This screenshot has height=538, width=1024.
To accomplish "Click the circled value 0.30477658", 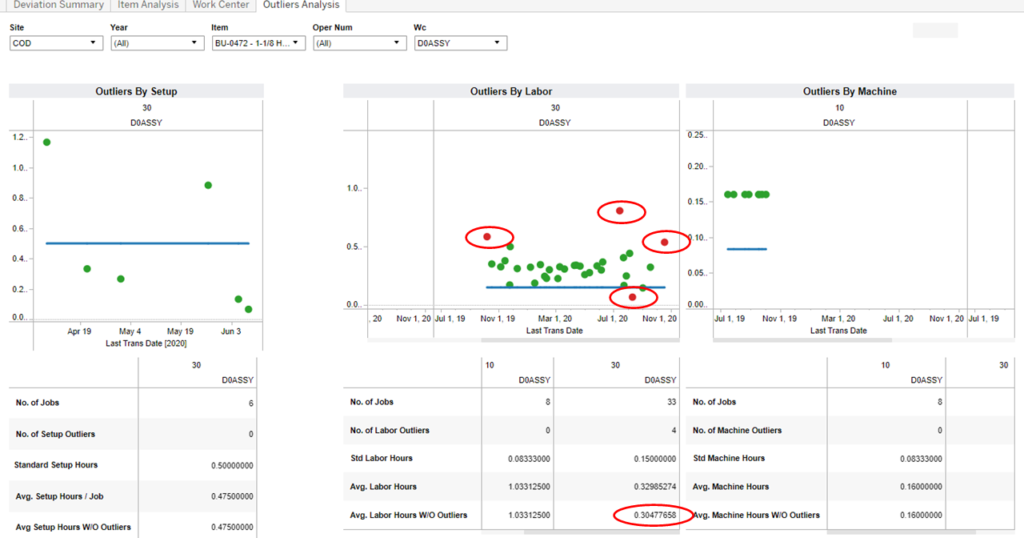I will pyautogui.click(x=655, y=515).
